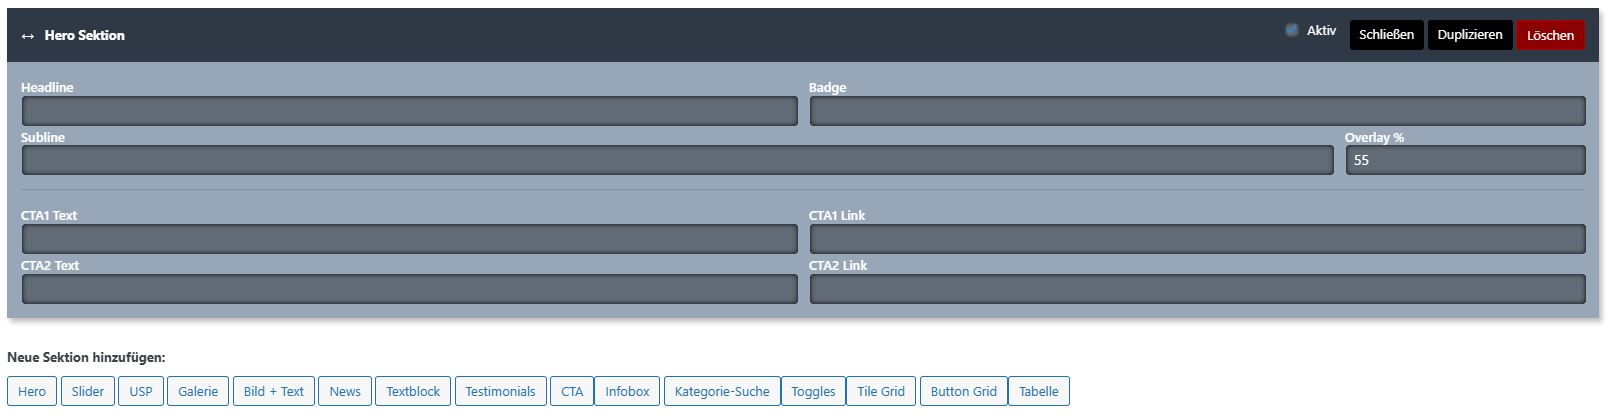Delete the section using Löschen
Viewport: 1610px width, 418px height.
1549,35
